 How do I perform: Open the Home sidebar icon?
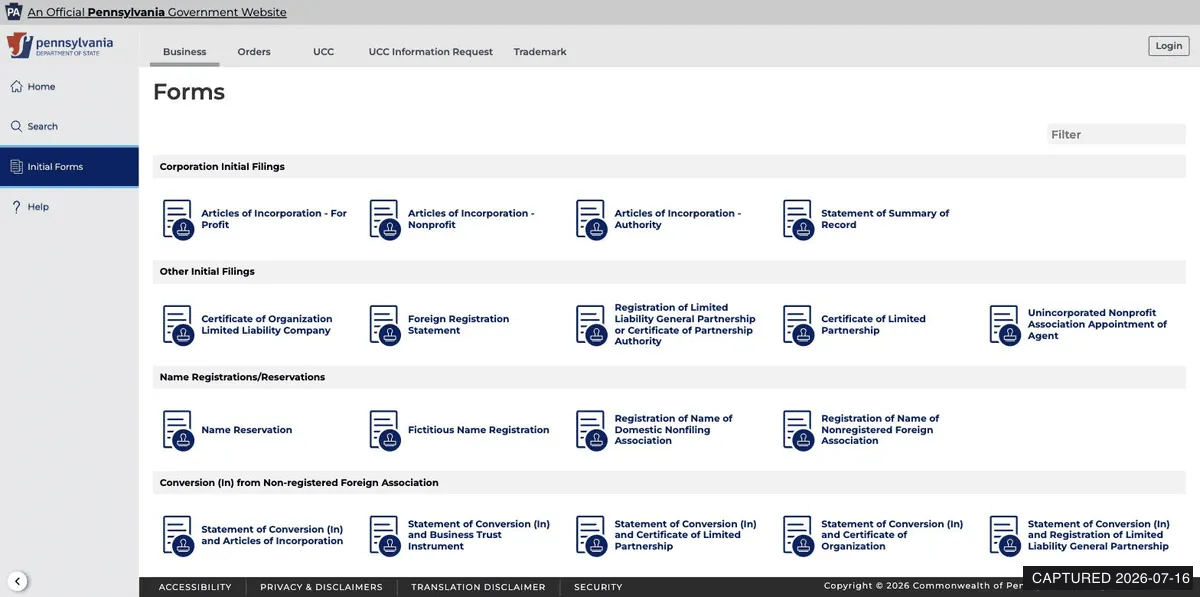click(x=16, y=87)
